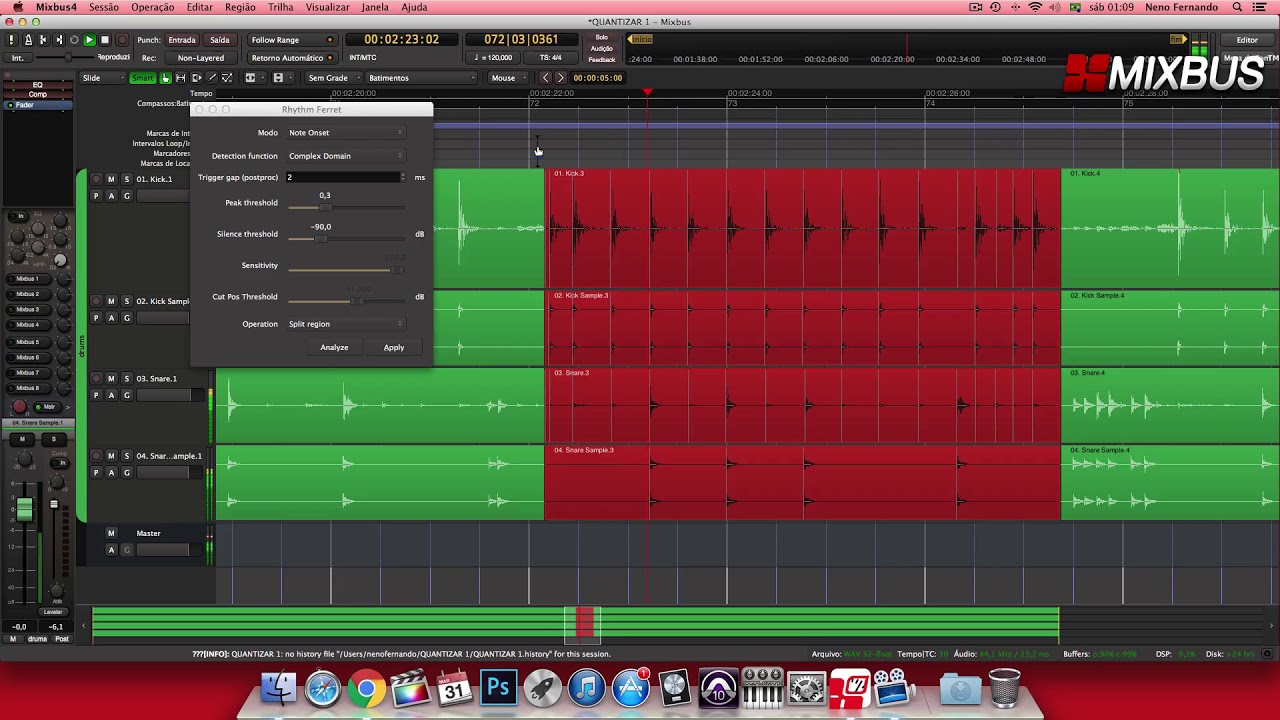Toggle the metronome click icon

[x=28, y=40]
